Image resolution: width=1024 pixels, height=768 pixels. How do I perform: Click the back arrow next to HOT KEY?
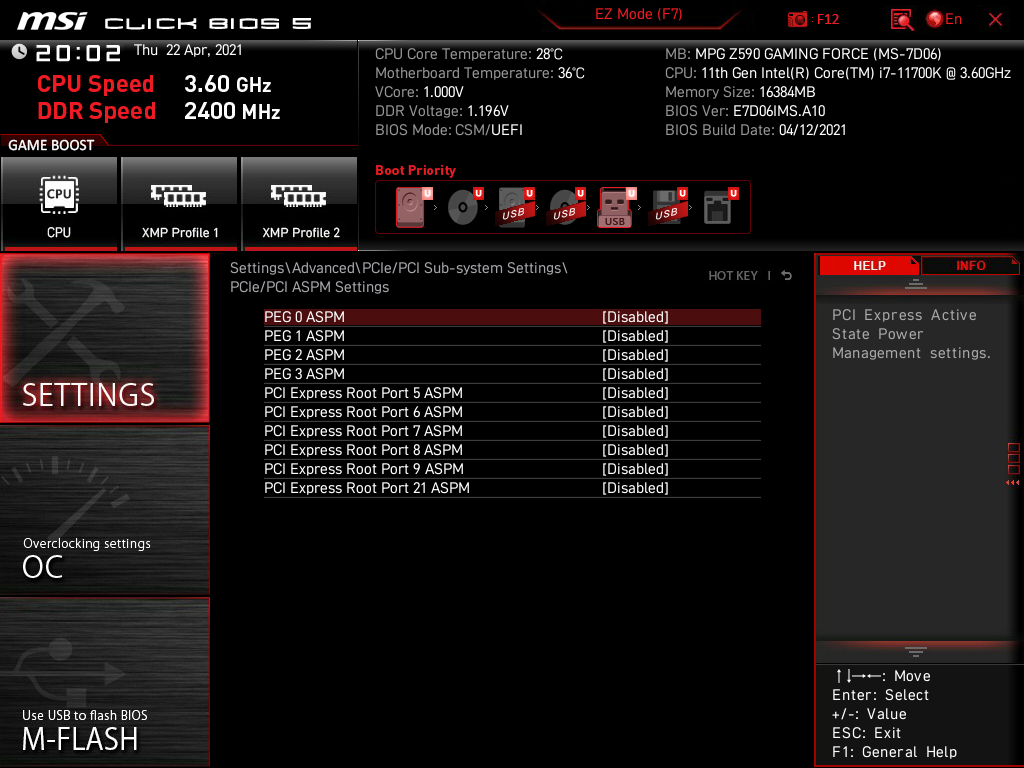tap(787, 276)
